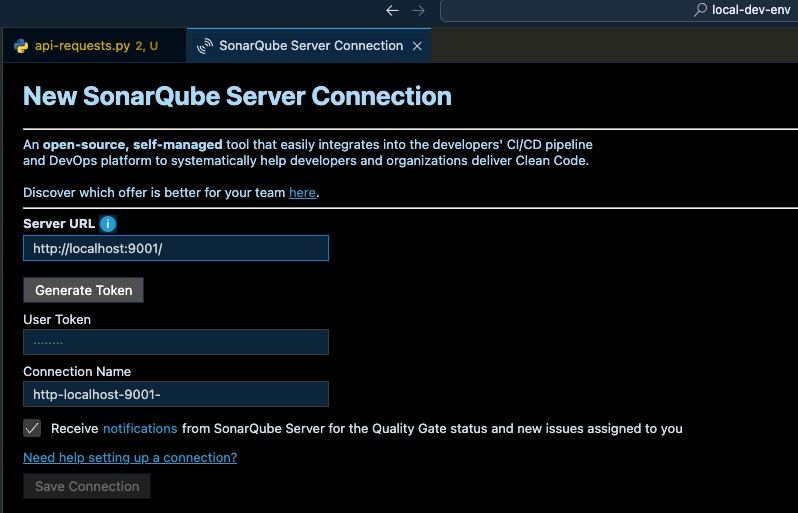Uncheck the Receive notifications checkbox
Image resolution: width=798 pixels, height=513 pixels.
point(32,429)
